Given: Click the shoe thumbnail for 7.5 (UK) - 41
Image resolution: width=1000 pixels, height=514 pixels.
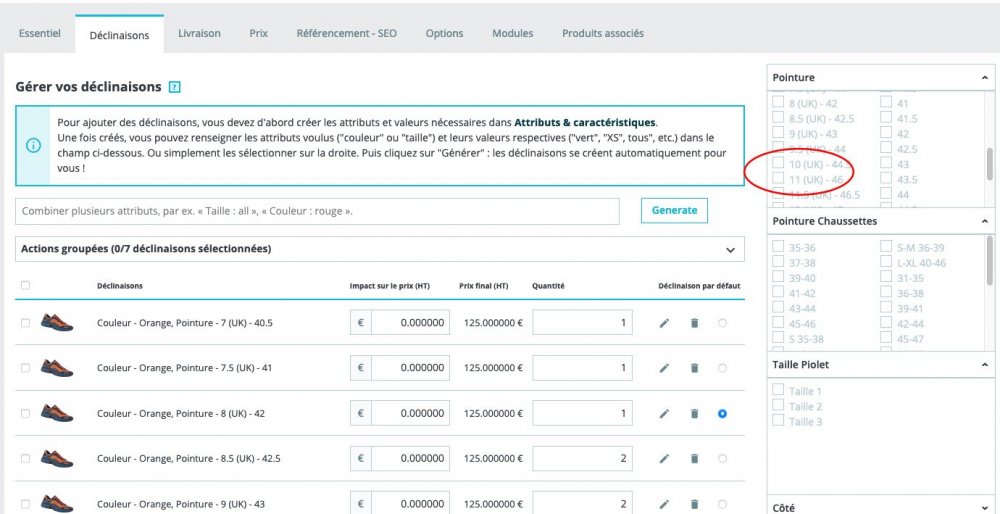Looking at the screenshot, I should tap(57, 367).
